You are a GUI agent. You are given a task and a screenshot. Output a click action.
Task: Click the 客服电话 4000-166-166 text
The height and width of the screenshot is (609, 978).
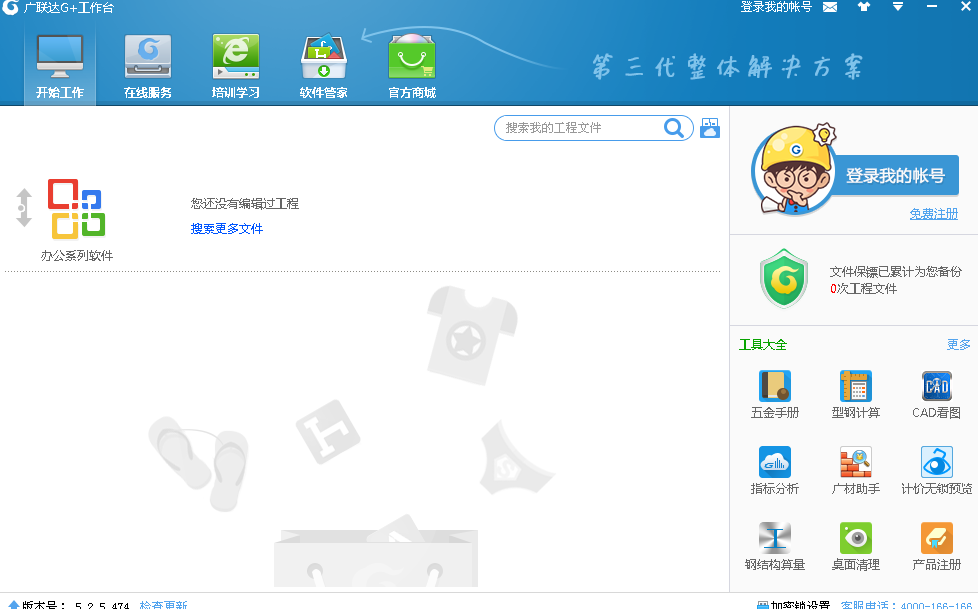906,605
